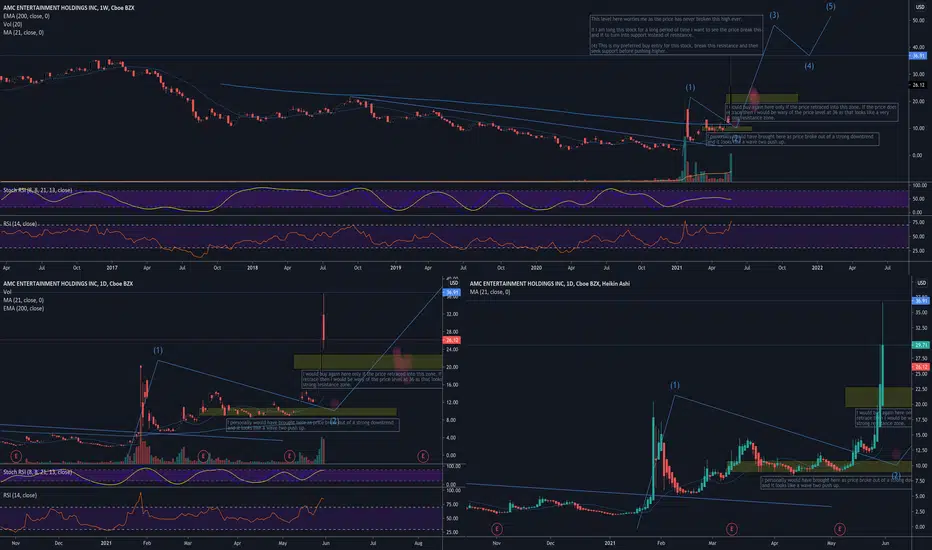Click the 'This level here worries me' annotation box
Screen dimensions: 932x550
[676, 35]
